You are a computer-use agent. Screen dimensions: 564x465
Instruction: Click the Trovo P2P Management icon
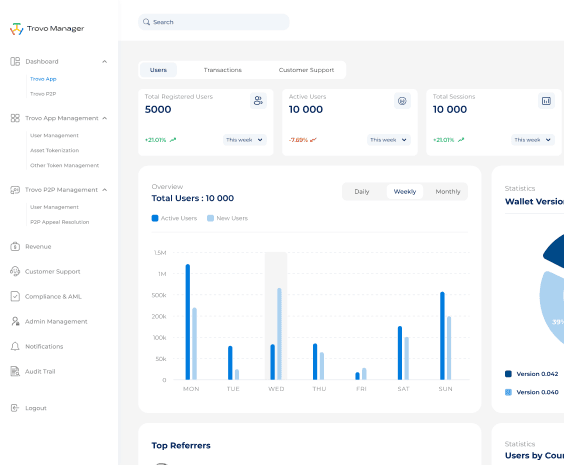15,190
